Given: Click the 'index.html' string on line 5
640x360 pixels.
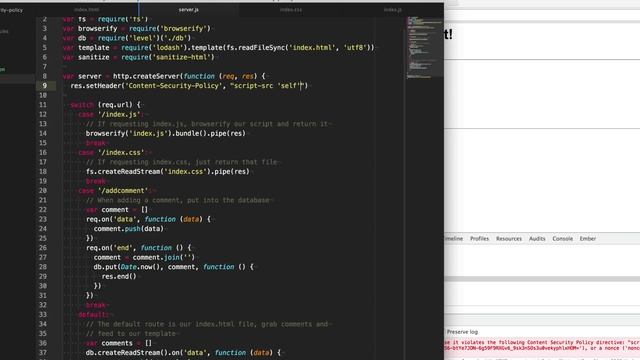Looking at the screenshot, I should (x=312, y=48).
